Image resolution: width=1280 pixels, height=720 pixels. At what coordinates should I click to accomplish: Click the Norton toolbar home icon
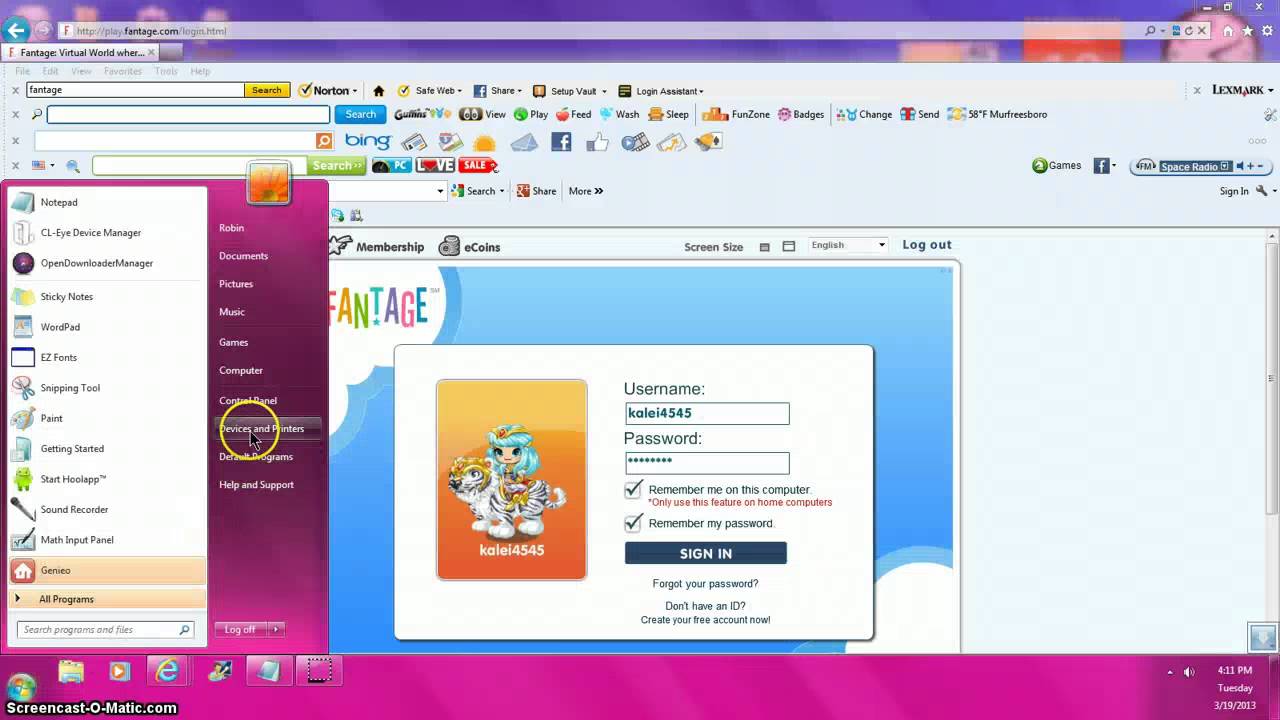pos(378,91)
